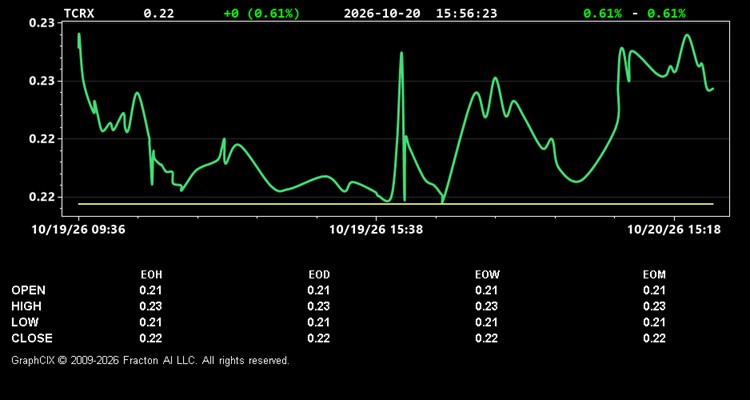The height and width of the screenshot is (400, 750).
Task: Click the 2026-10-20 date in header
Action: [382, 13]
